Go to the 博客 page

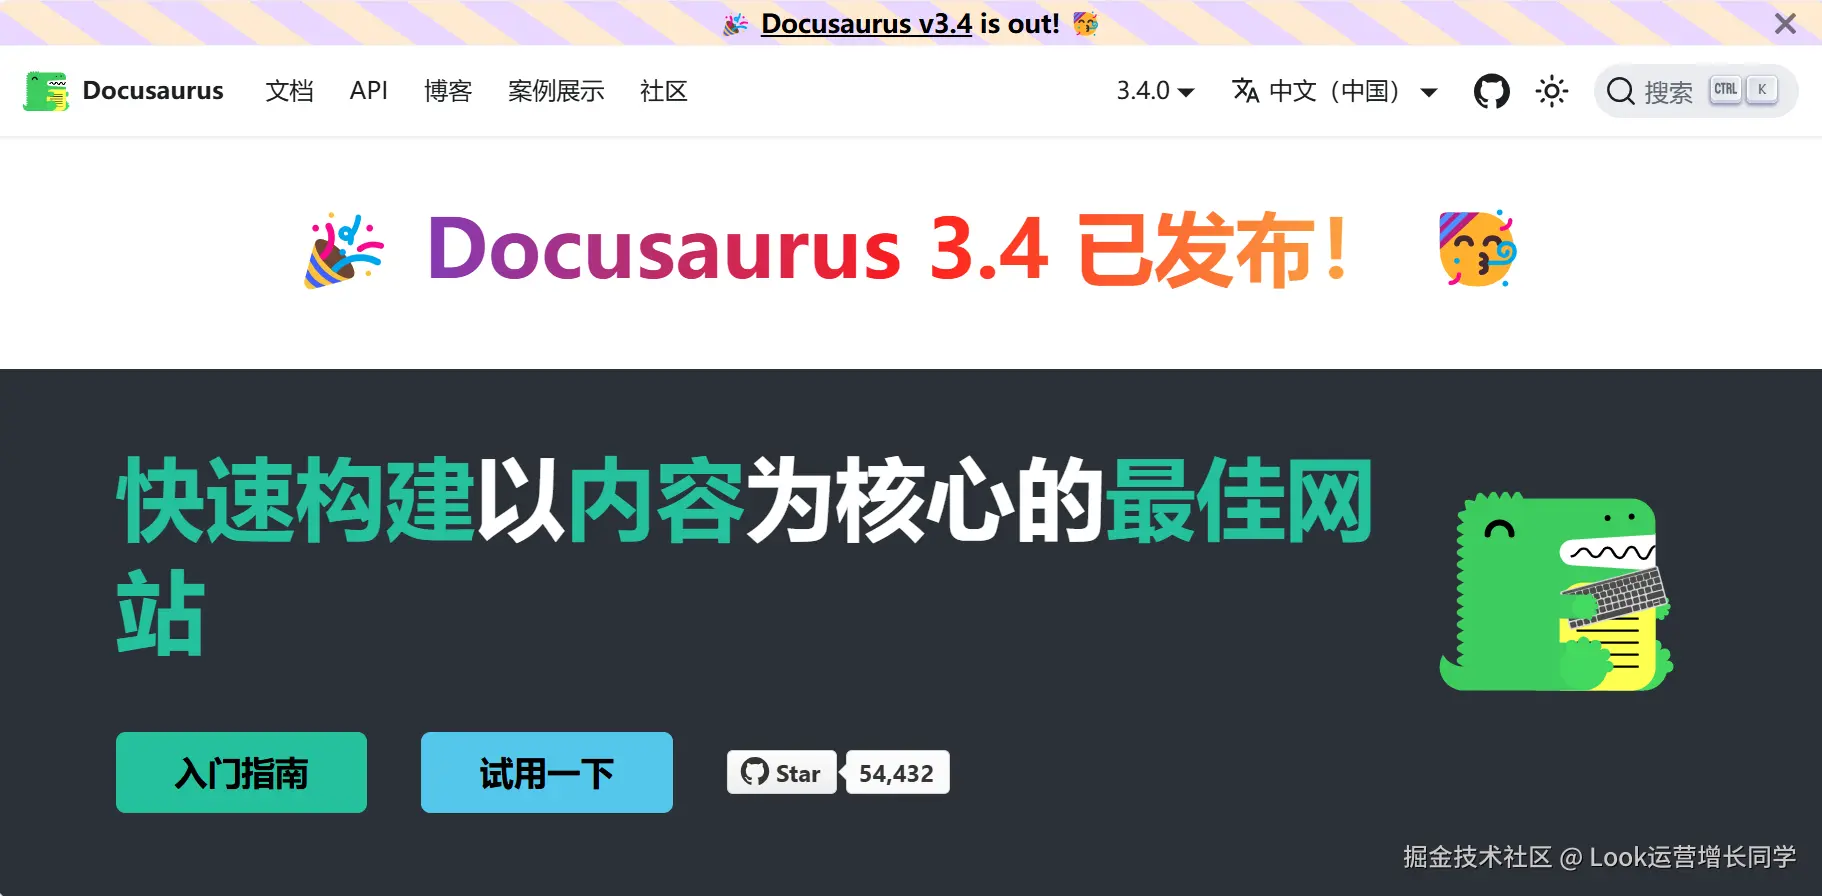(x=448, y=91)
